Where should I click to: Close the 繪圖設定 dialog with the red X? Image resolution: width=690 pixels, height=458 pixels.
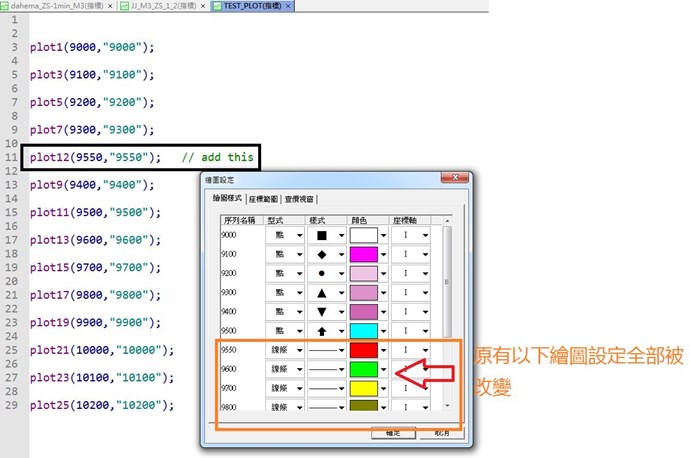pos(455,177)
